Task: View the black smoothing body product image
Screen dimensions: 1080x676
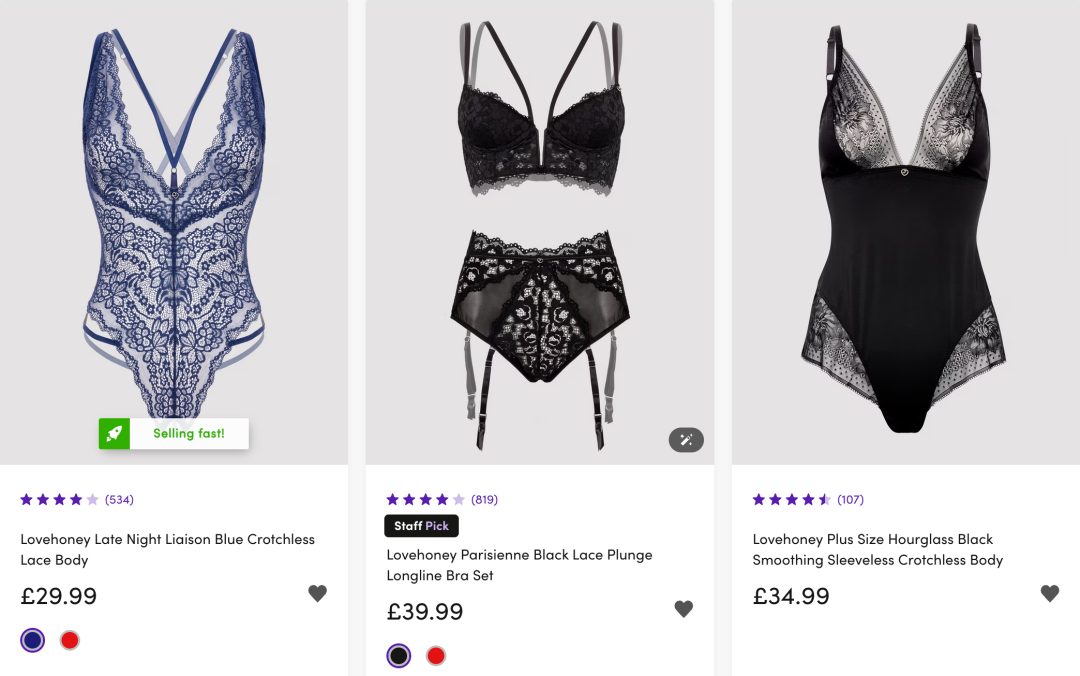Action: point(905,230)
